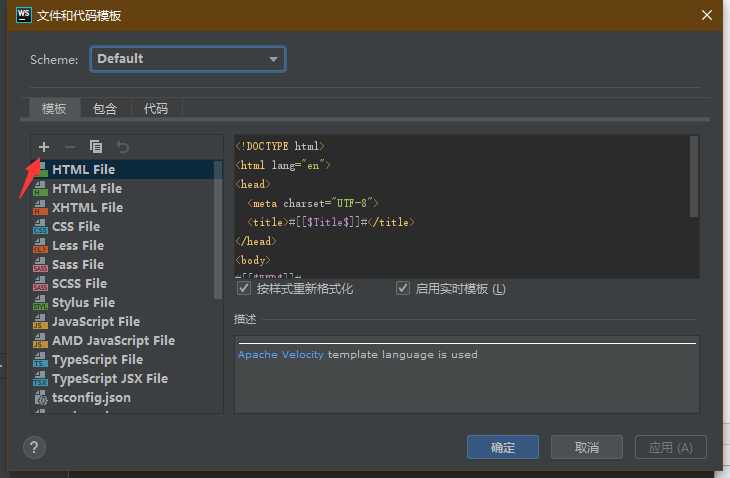Switch to the 包含 tab
Viewport: 730px width, 478px height.
[x=105, y=109]
